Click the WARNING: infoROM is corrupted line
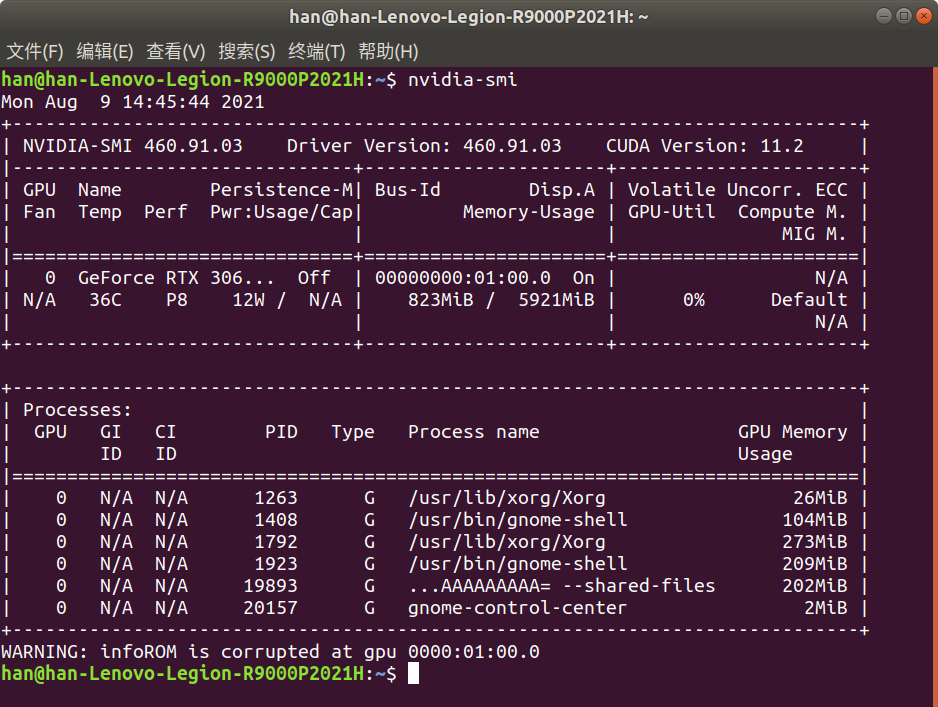Image resolution: width=938 pixels, height=707 pixels. tap(270, 652)
